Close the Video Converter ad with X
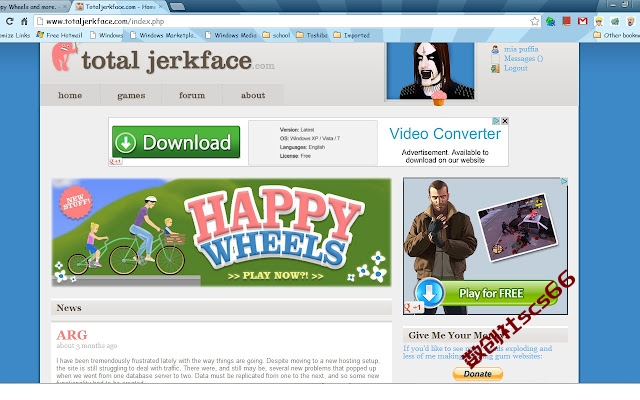This screenshot has height=400, width=640. click(505, 121)
